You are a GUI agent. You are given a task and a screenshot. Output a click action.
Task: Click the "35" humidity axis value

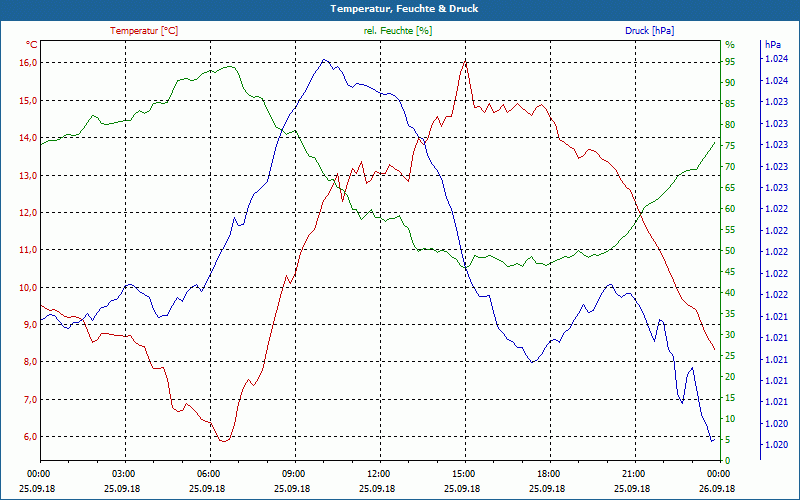coord(730,314)
